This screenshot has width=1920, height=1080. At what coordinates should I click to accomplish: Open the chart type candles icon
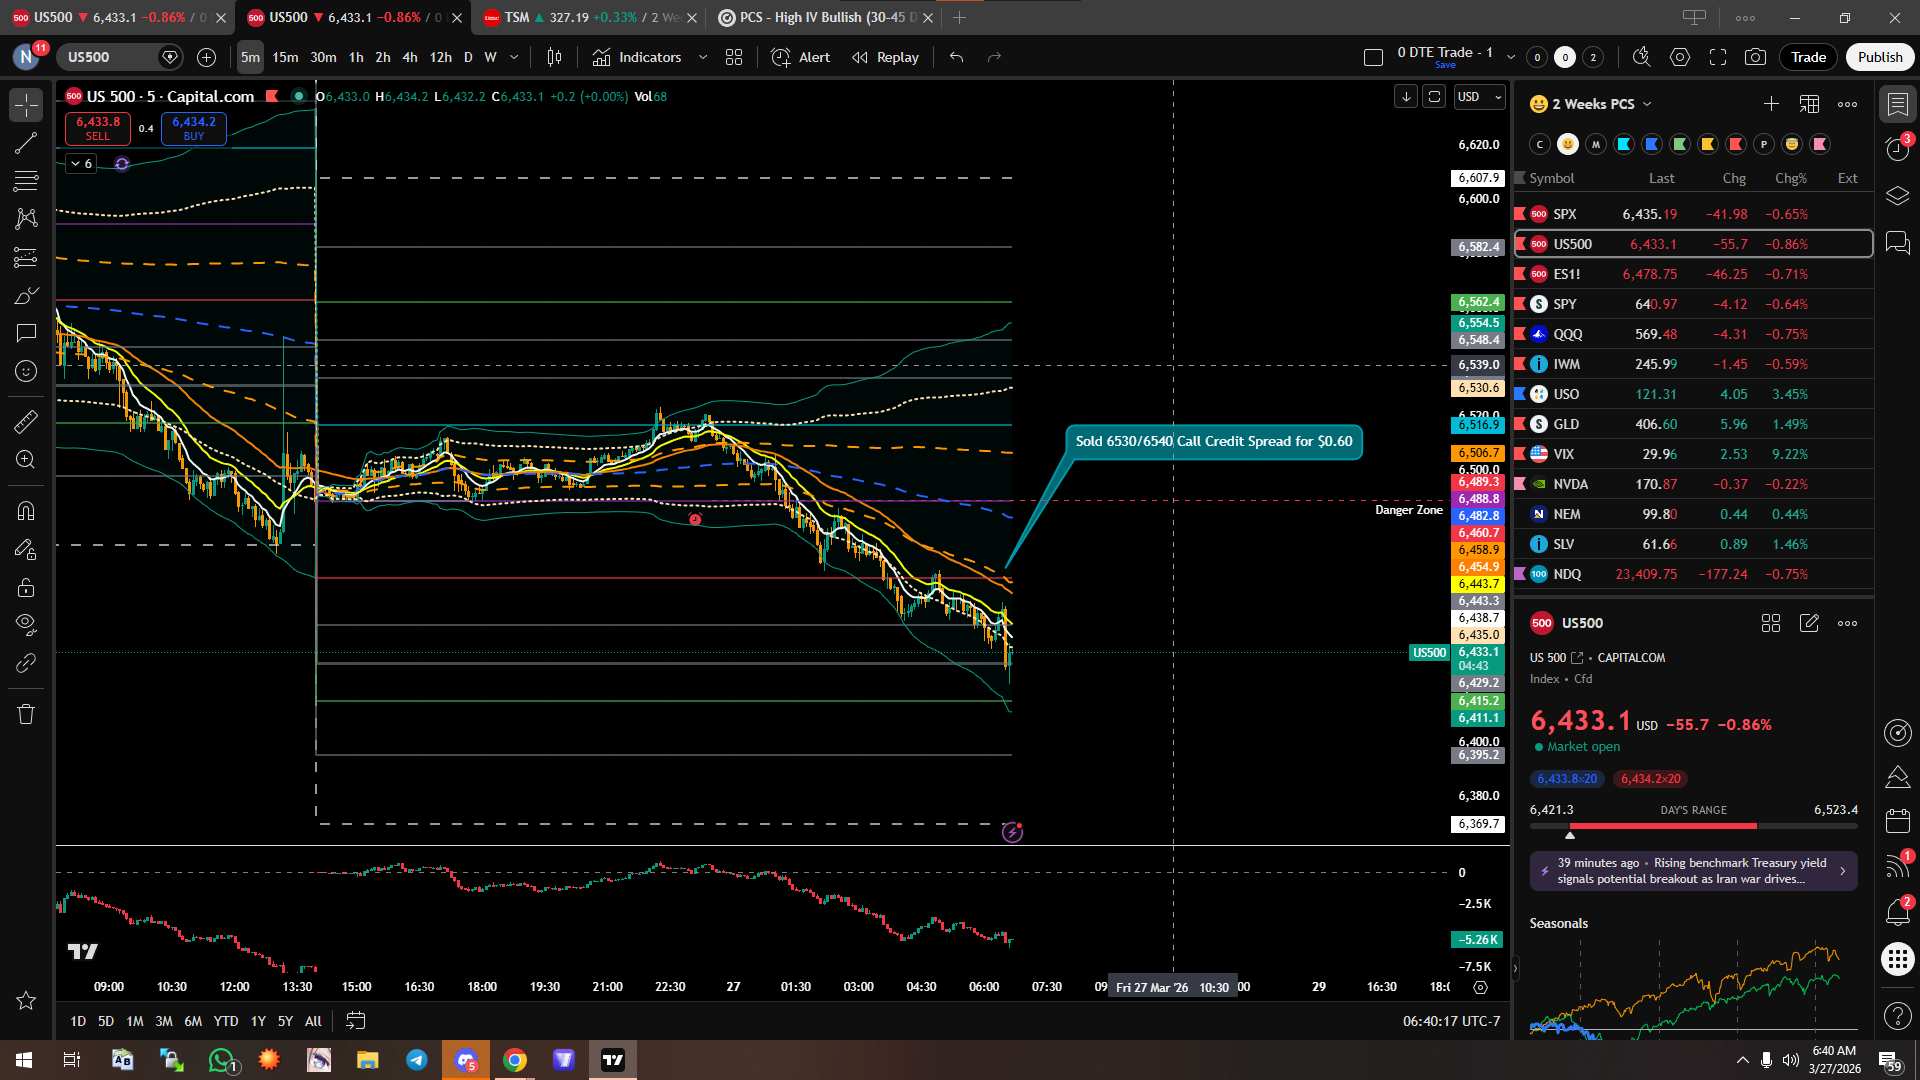pyautogui.click(x=554, y=57)
